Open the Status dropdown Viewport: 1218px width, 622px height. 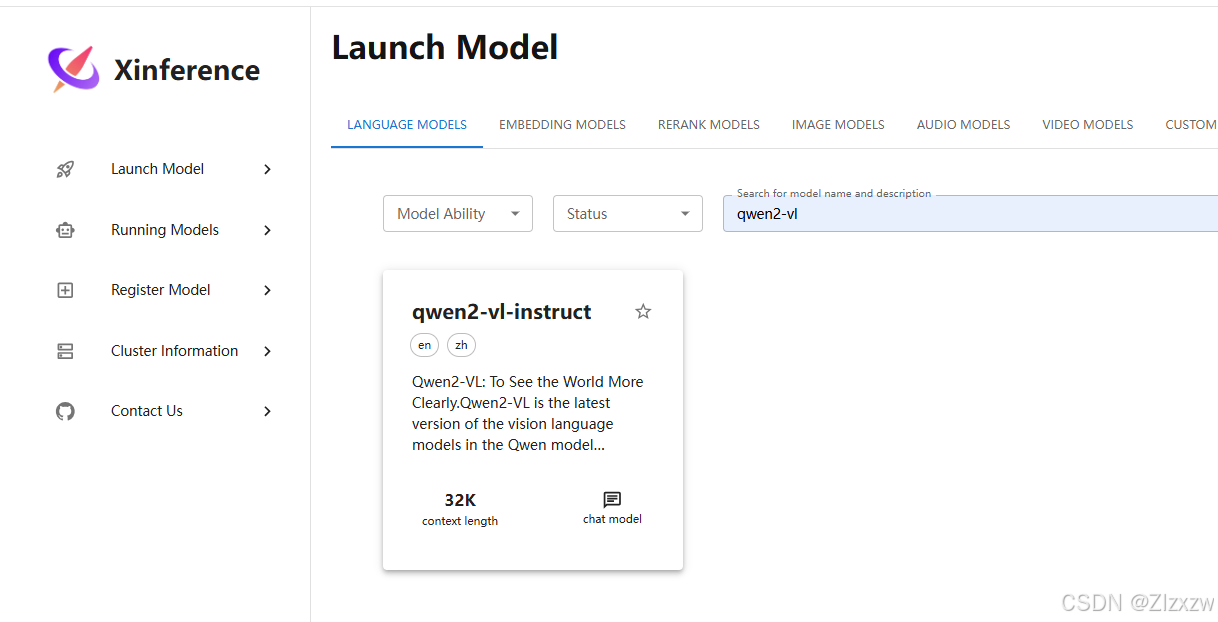point(628,213)
